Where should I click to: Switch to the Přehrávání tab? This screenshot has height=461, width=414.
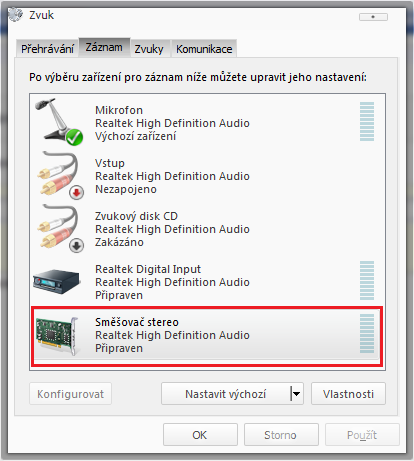coord(47,49)
